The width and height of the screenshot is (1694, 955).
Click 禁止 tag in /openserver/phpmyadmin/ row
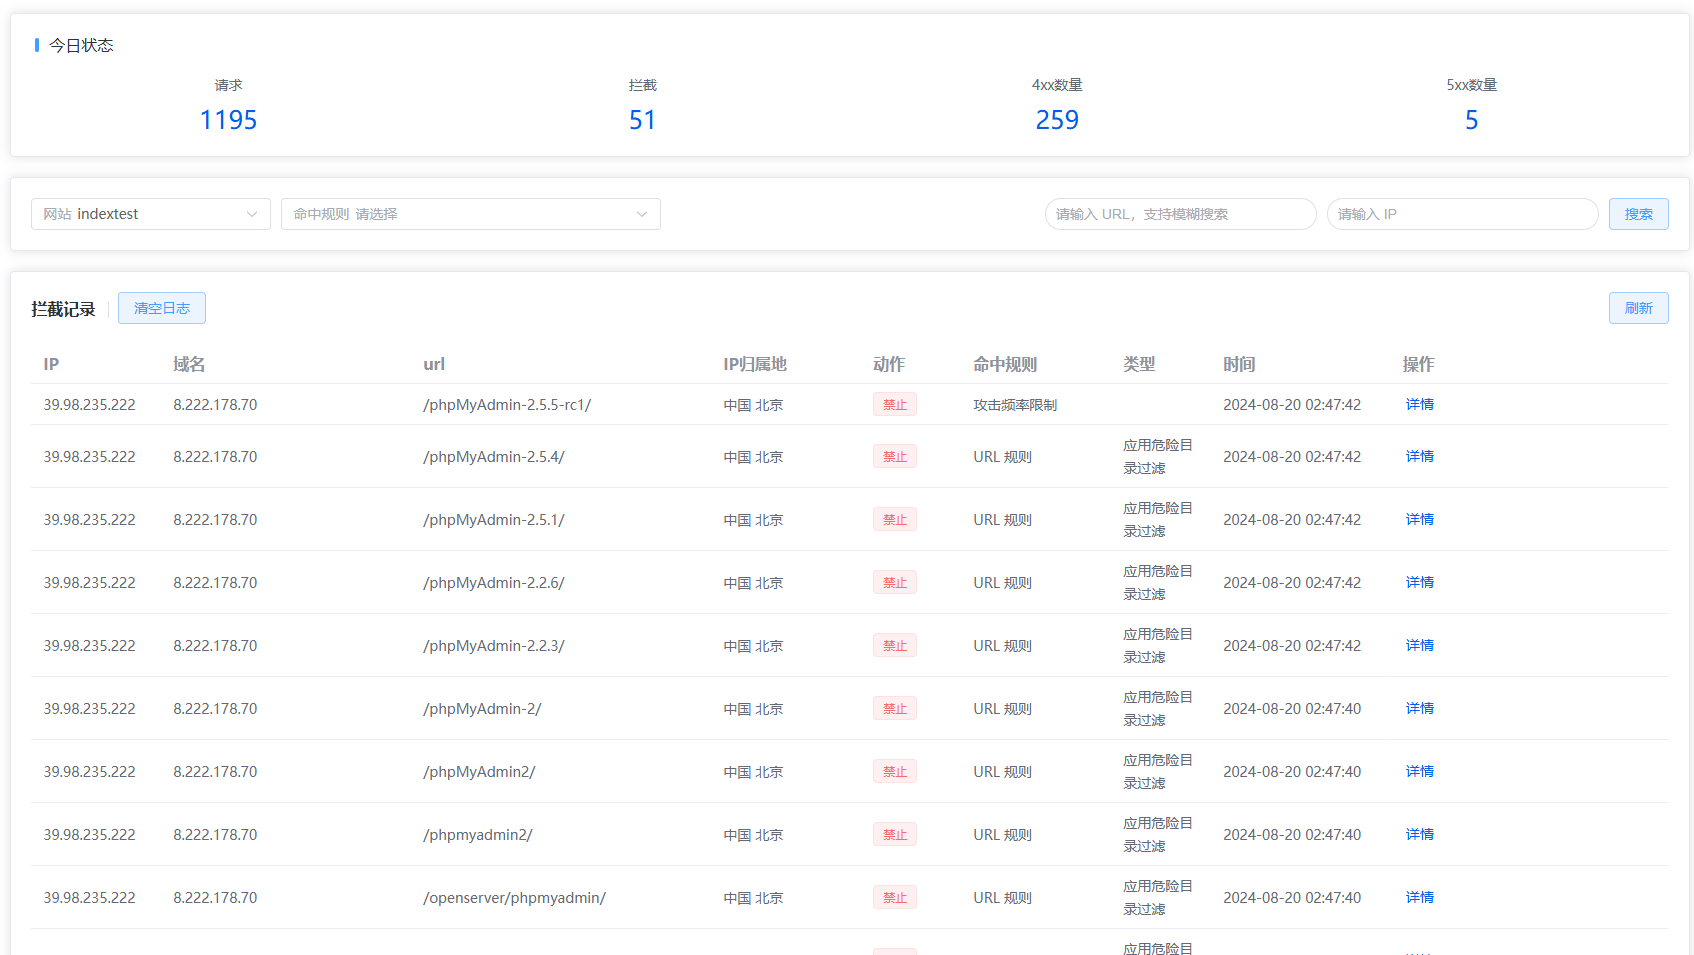(x=895, y=897)
